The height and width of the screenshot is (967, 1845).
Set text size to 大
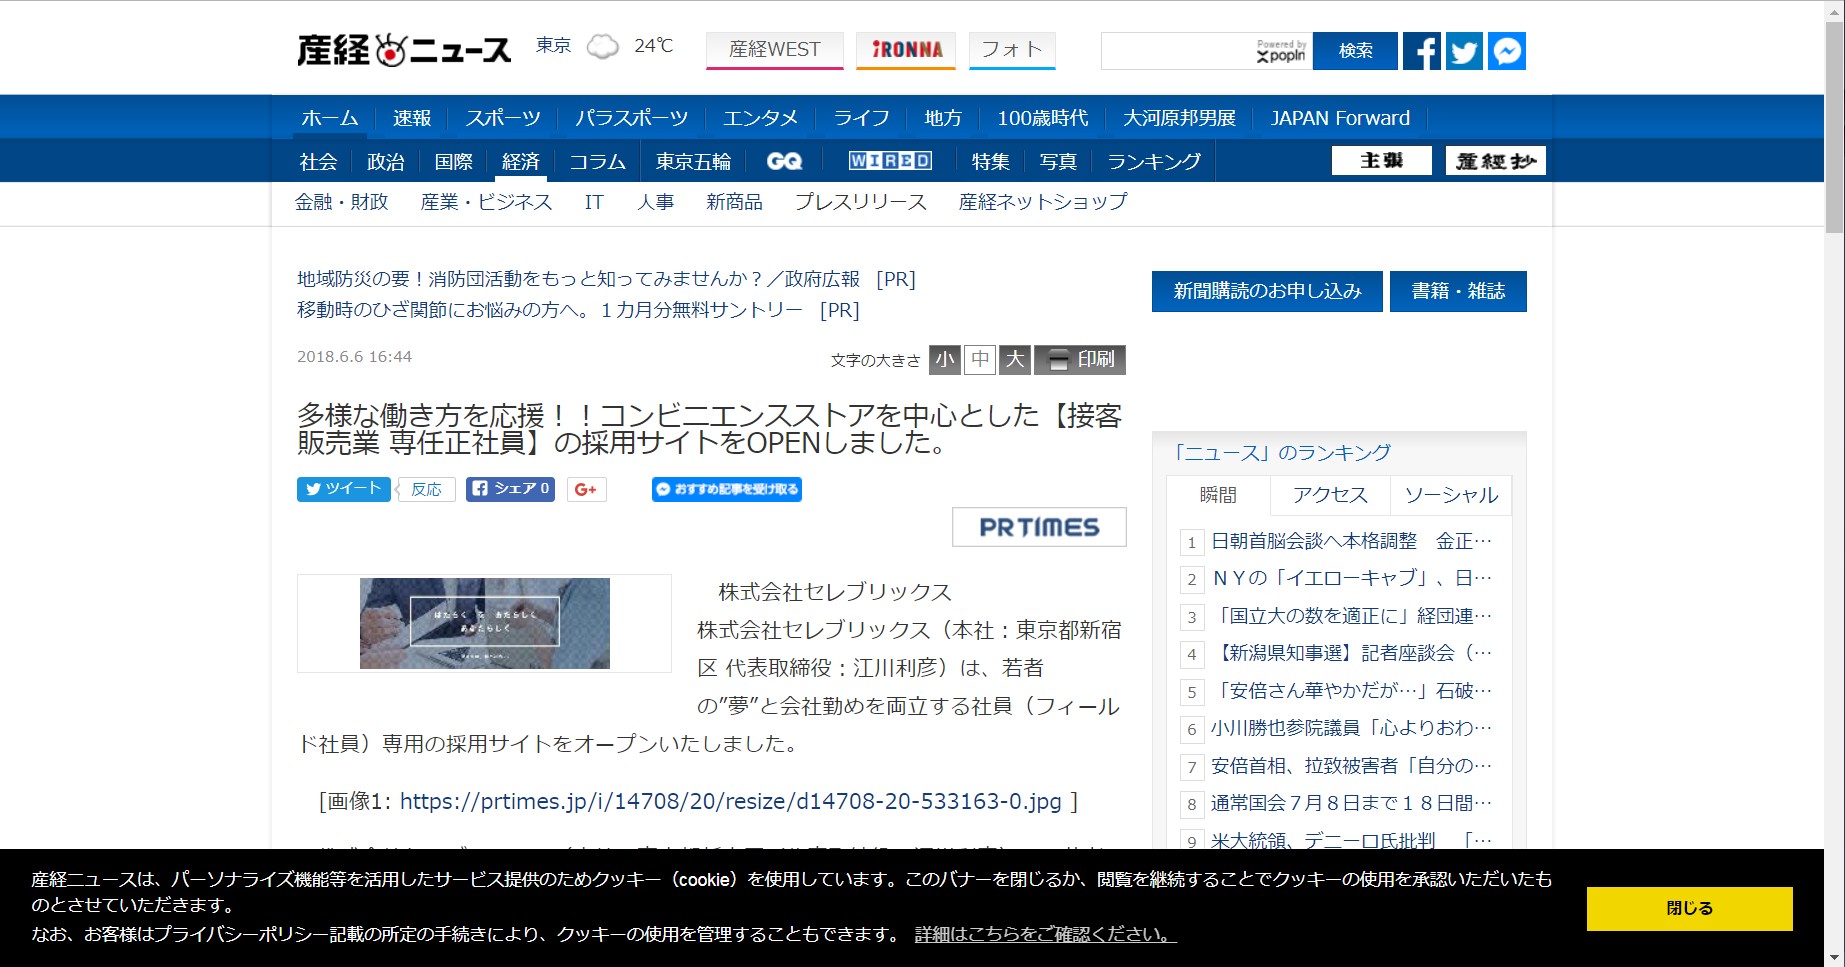pos(1015,360)
